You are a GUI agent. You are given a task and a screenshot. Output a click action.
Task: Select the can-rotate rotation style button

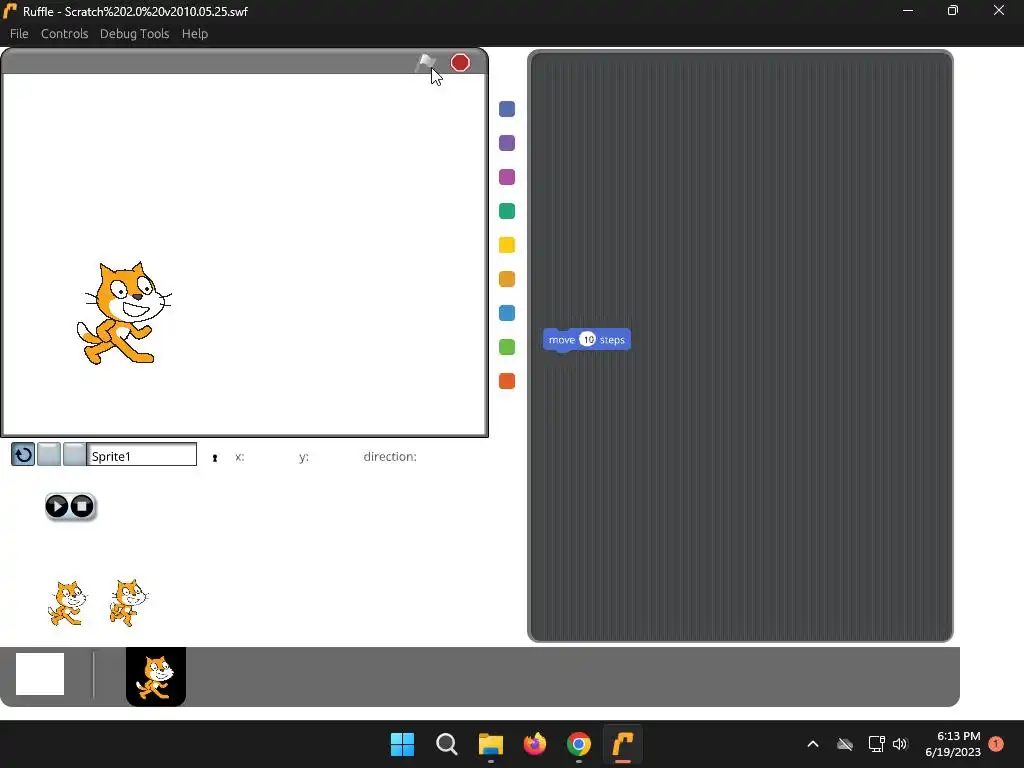click(23, 454)
